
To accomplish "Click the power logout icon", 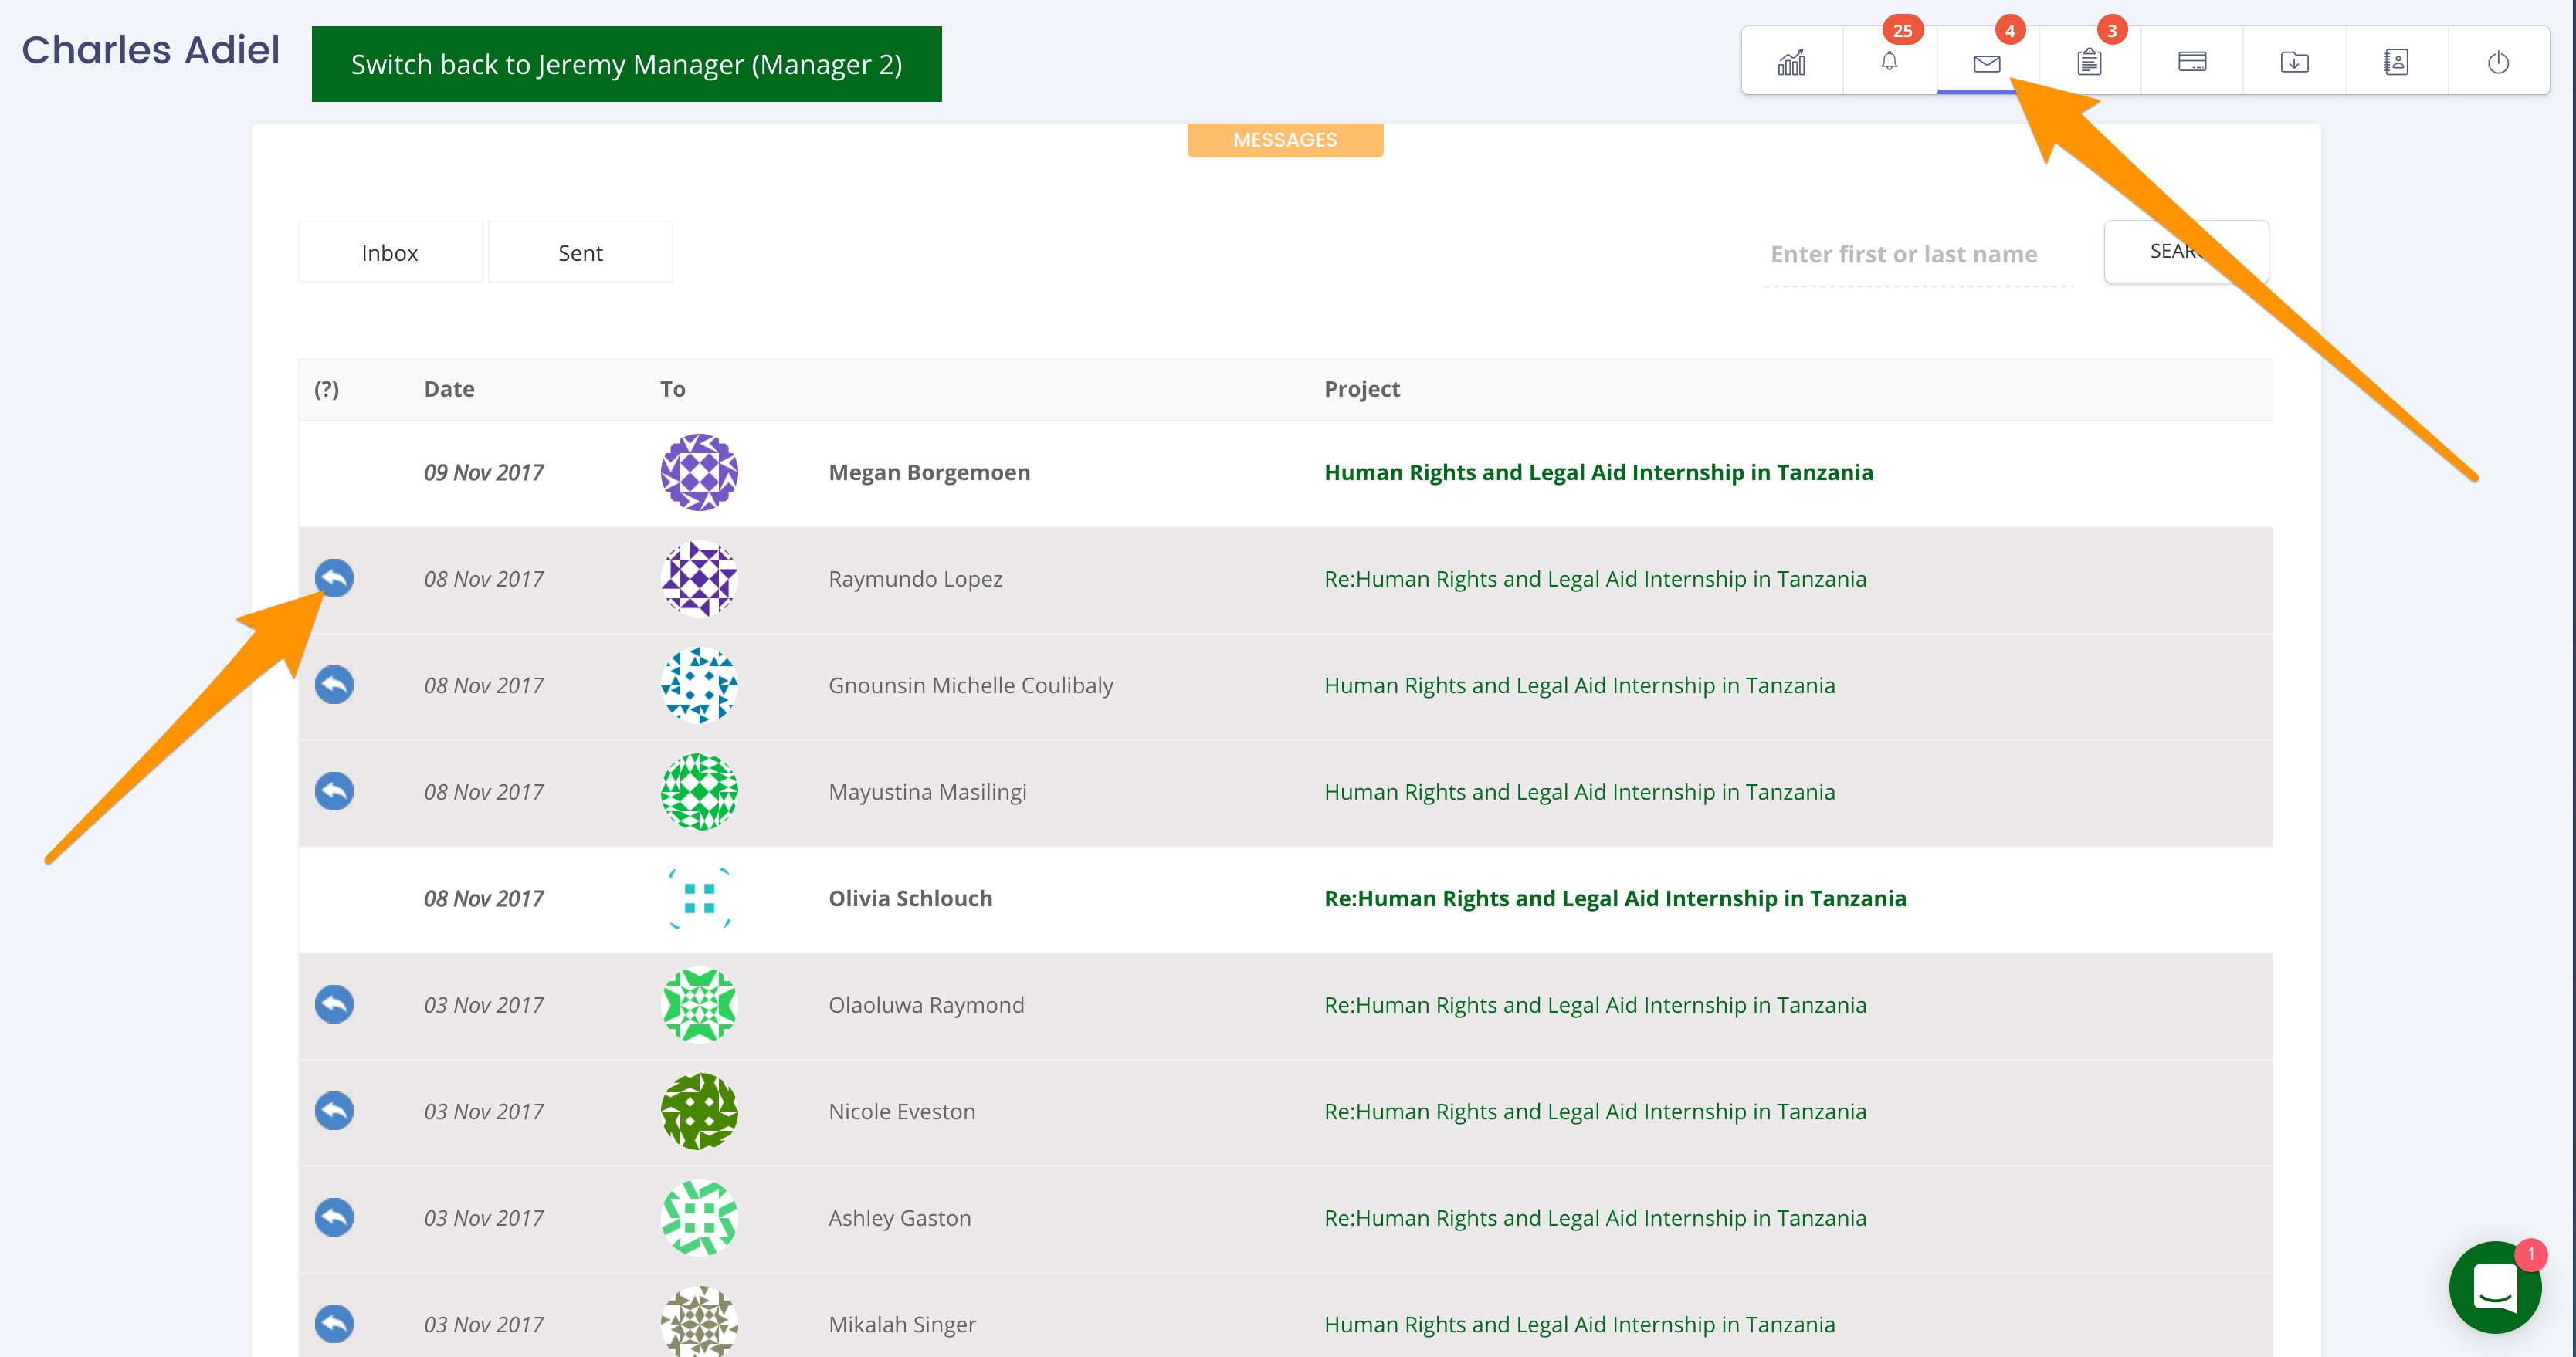I will point(2498,62).
